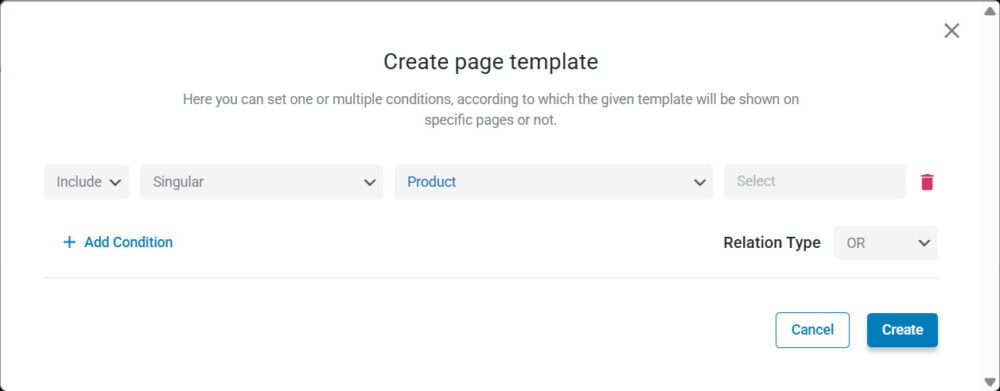Click the Create button

pos(902,330)
